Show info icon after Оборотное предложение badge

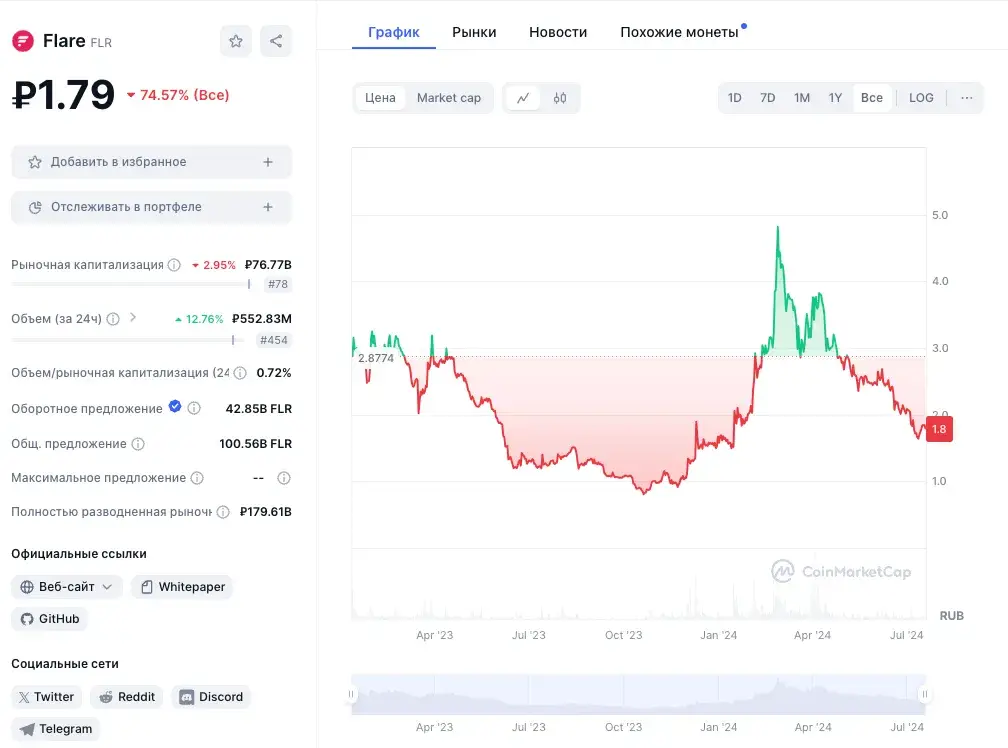point(194,408)
